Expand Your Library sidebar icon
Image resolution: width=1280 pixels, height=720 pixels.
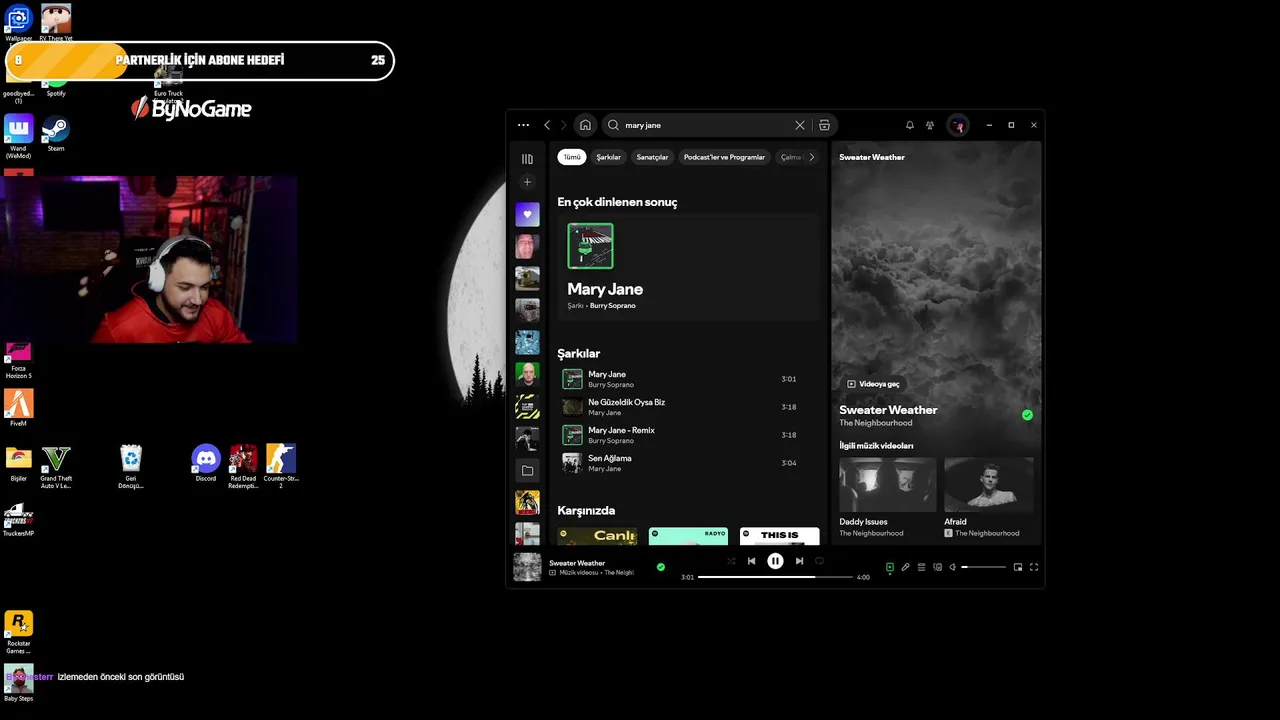coord(527,159)
